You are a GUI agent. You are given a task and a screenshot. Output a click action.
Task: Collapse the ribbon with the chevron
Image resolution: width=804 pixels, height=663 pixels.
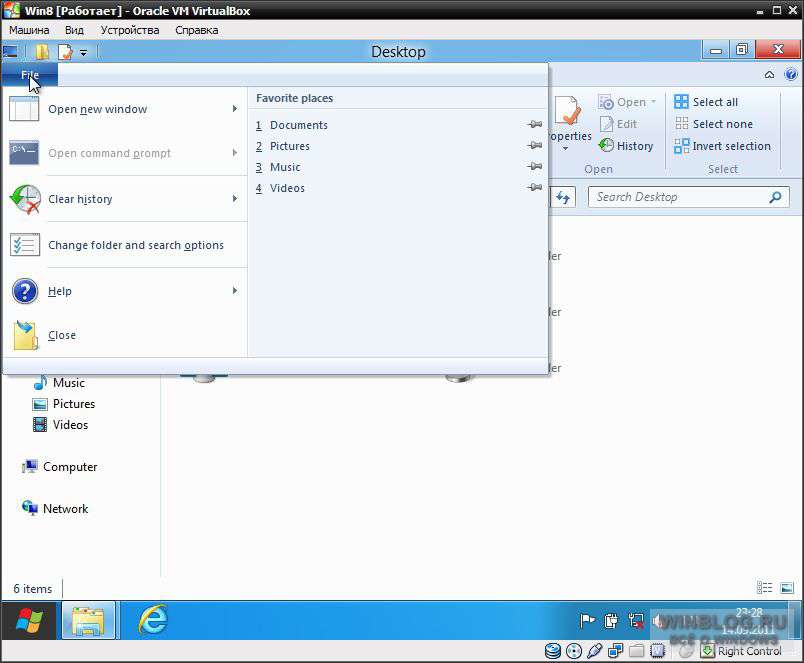pyautogui.click(x=769, y=75)
